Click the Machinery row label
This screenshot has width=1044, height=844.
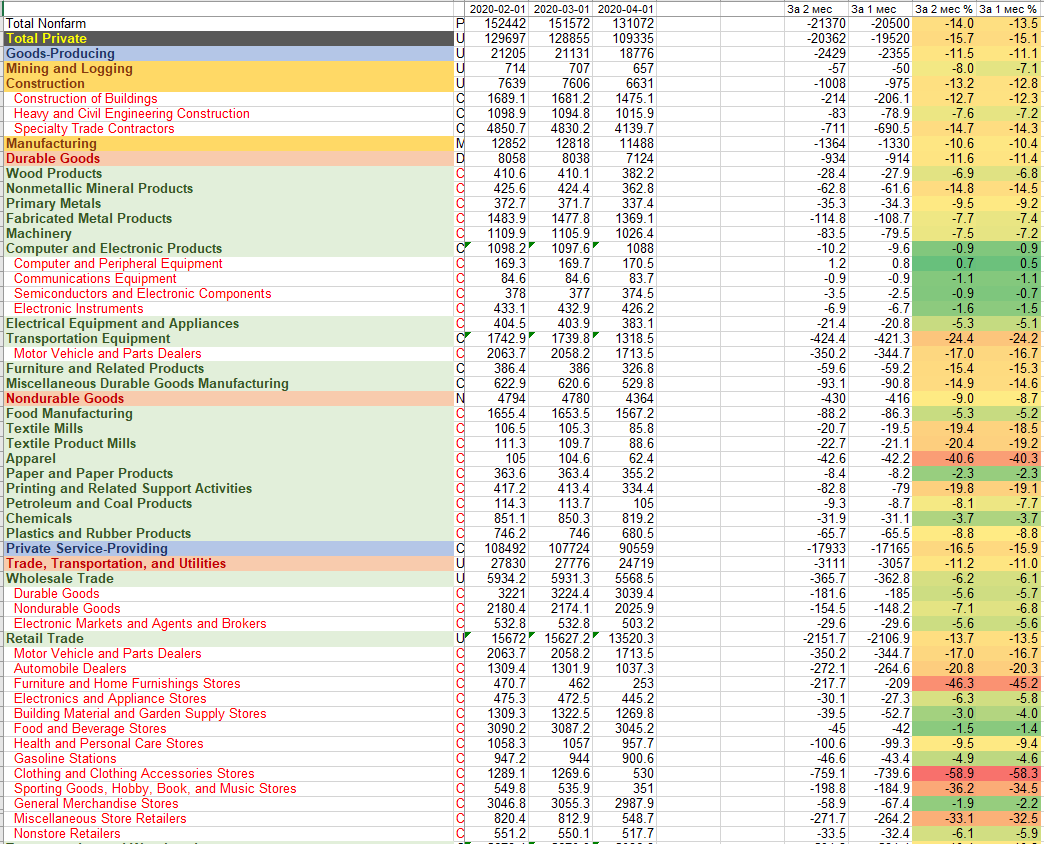point(39,233)
